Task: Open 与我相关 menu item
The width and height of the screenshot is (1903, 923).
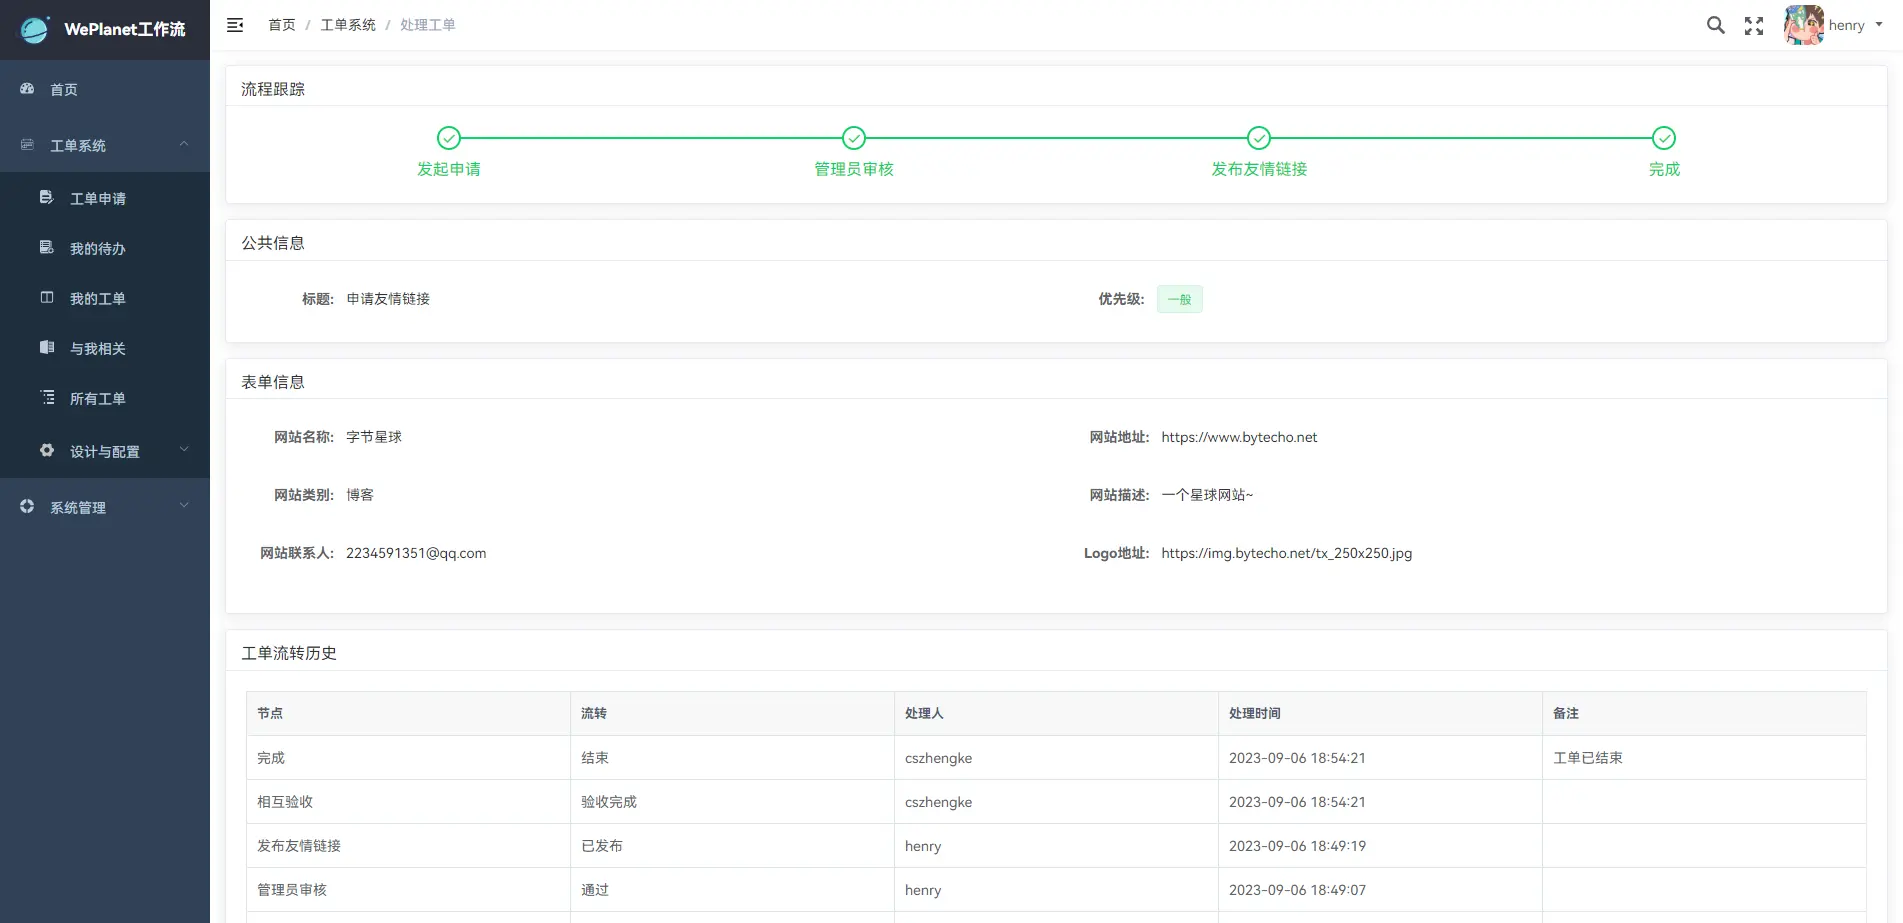Action: point(105,348)
